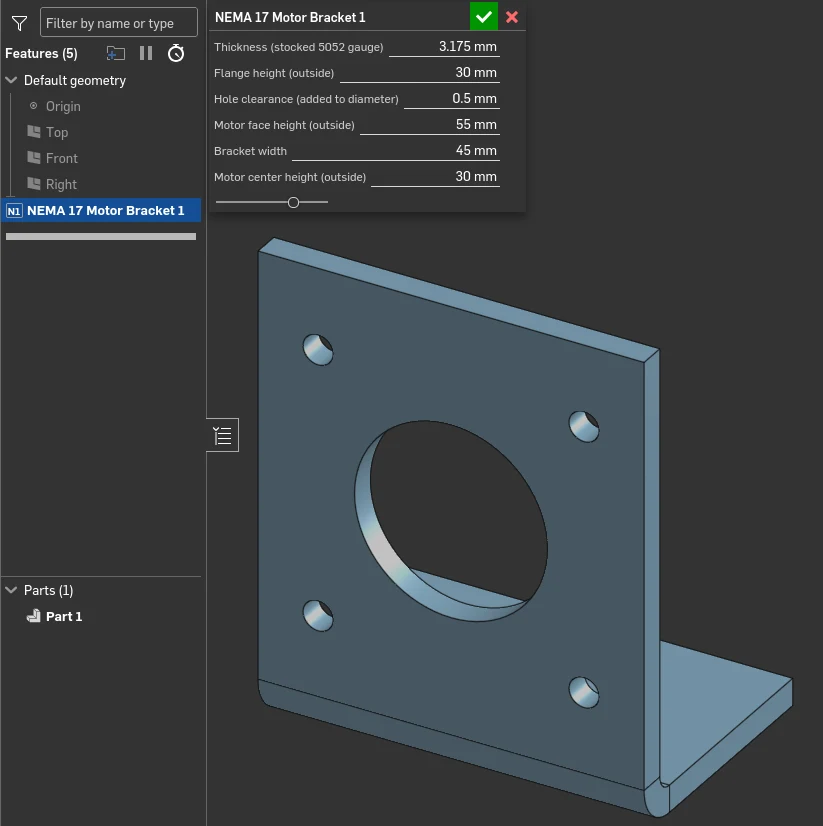Select NEMA 17 Motor Bracket 1 feature
The width and height of the screenshot is (823, 826).
(101, 211)
